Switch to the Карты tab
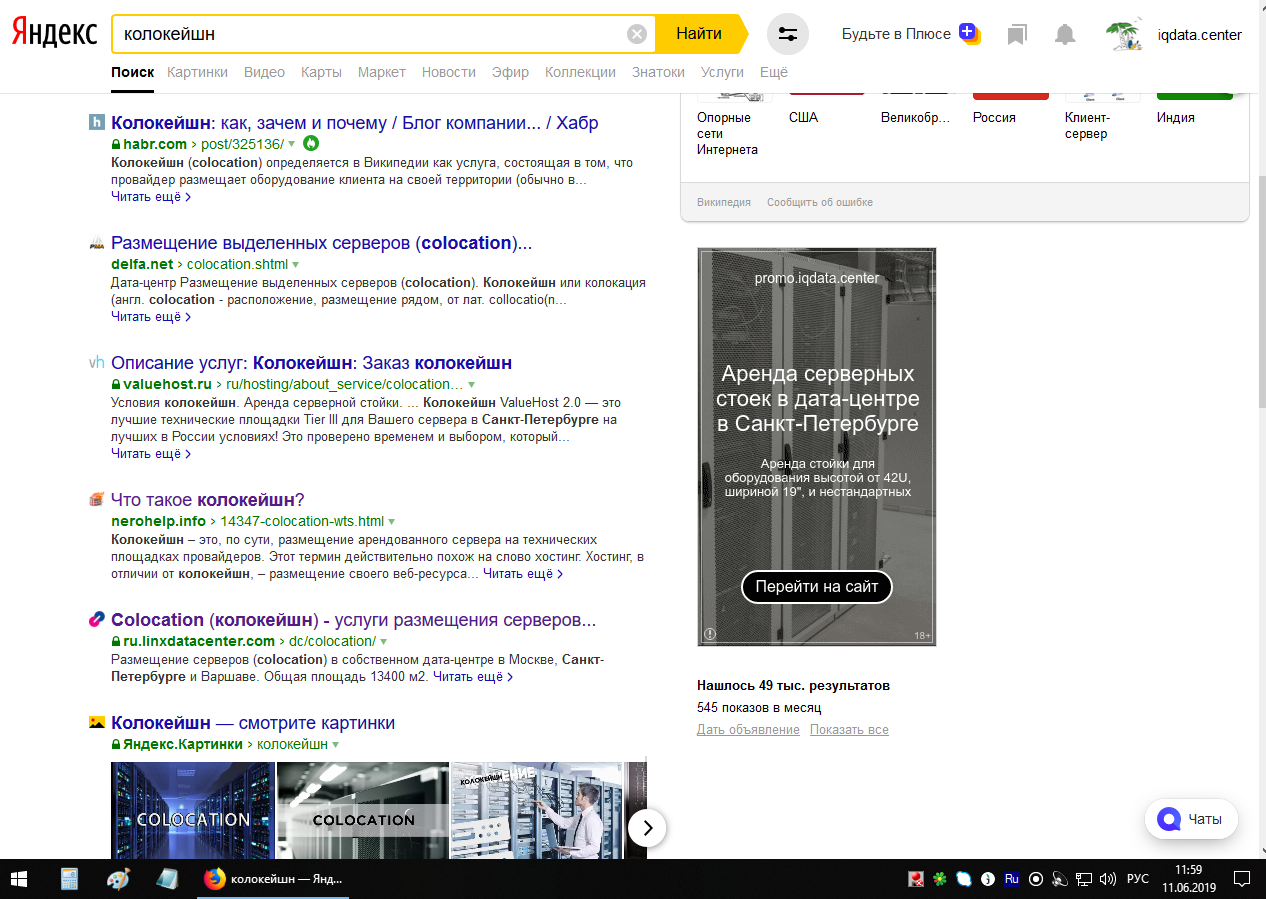Screen dimensions: 1266x899 (321, 72)
